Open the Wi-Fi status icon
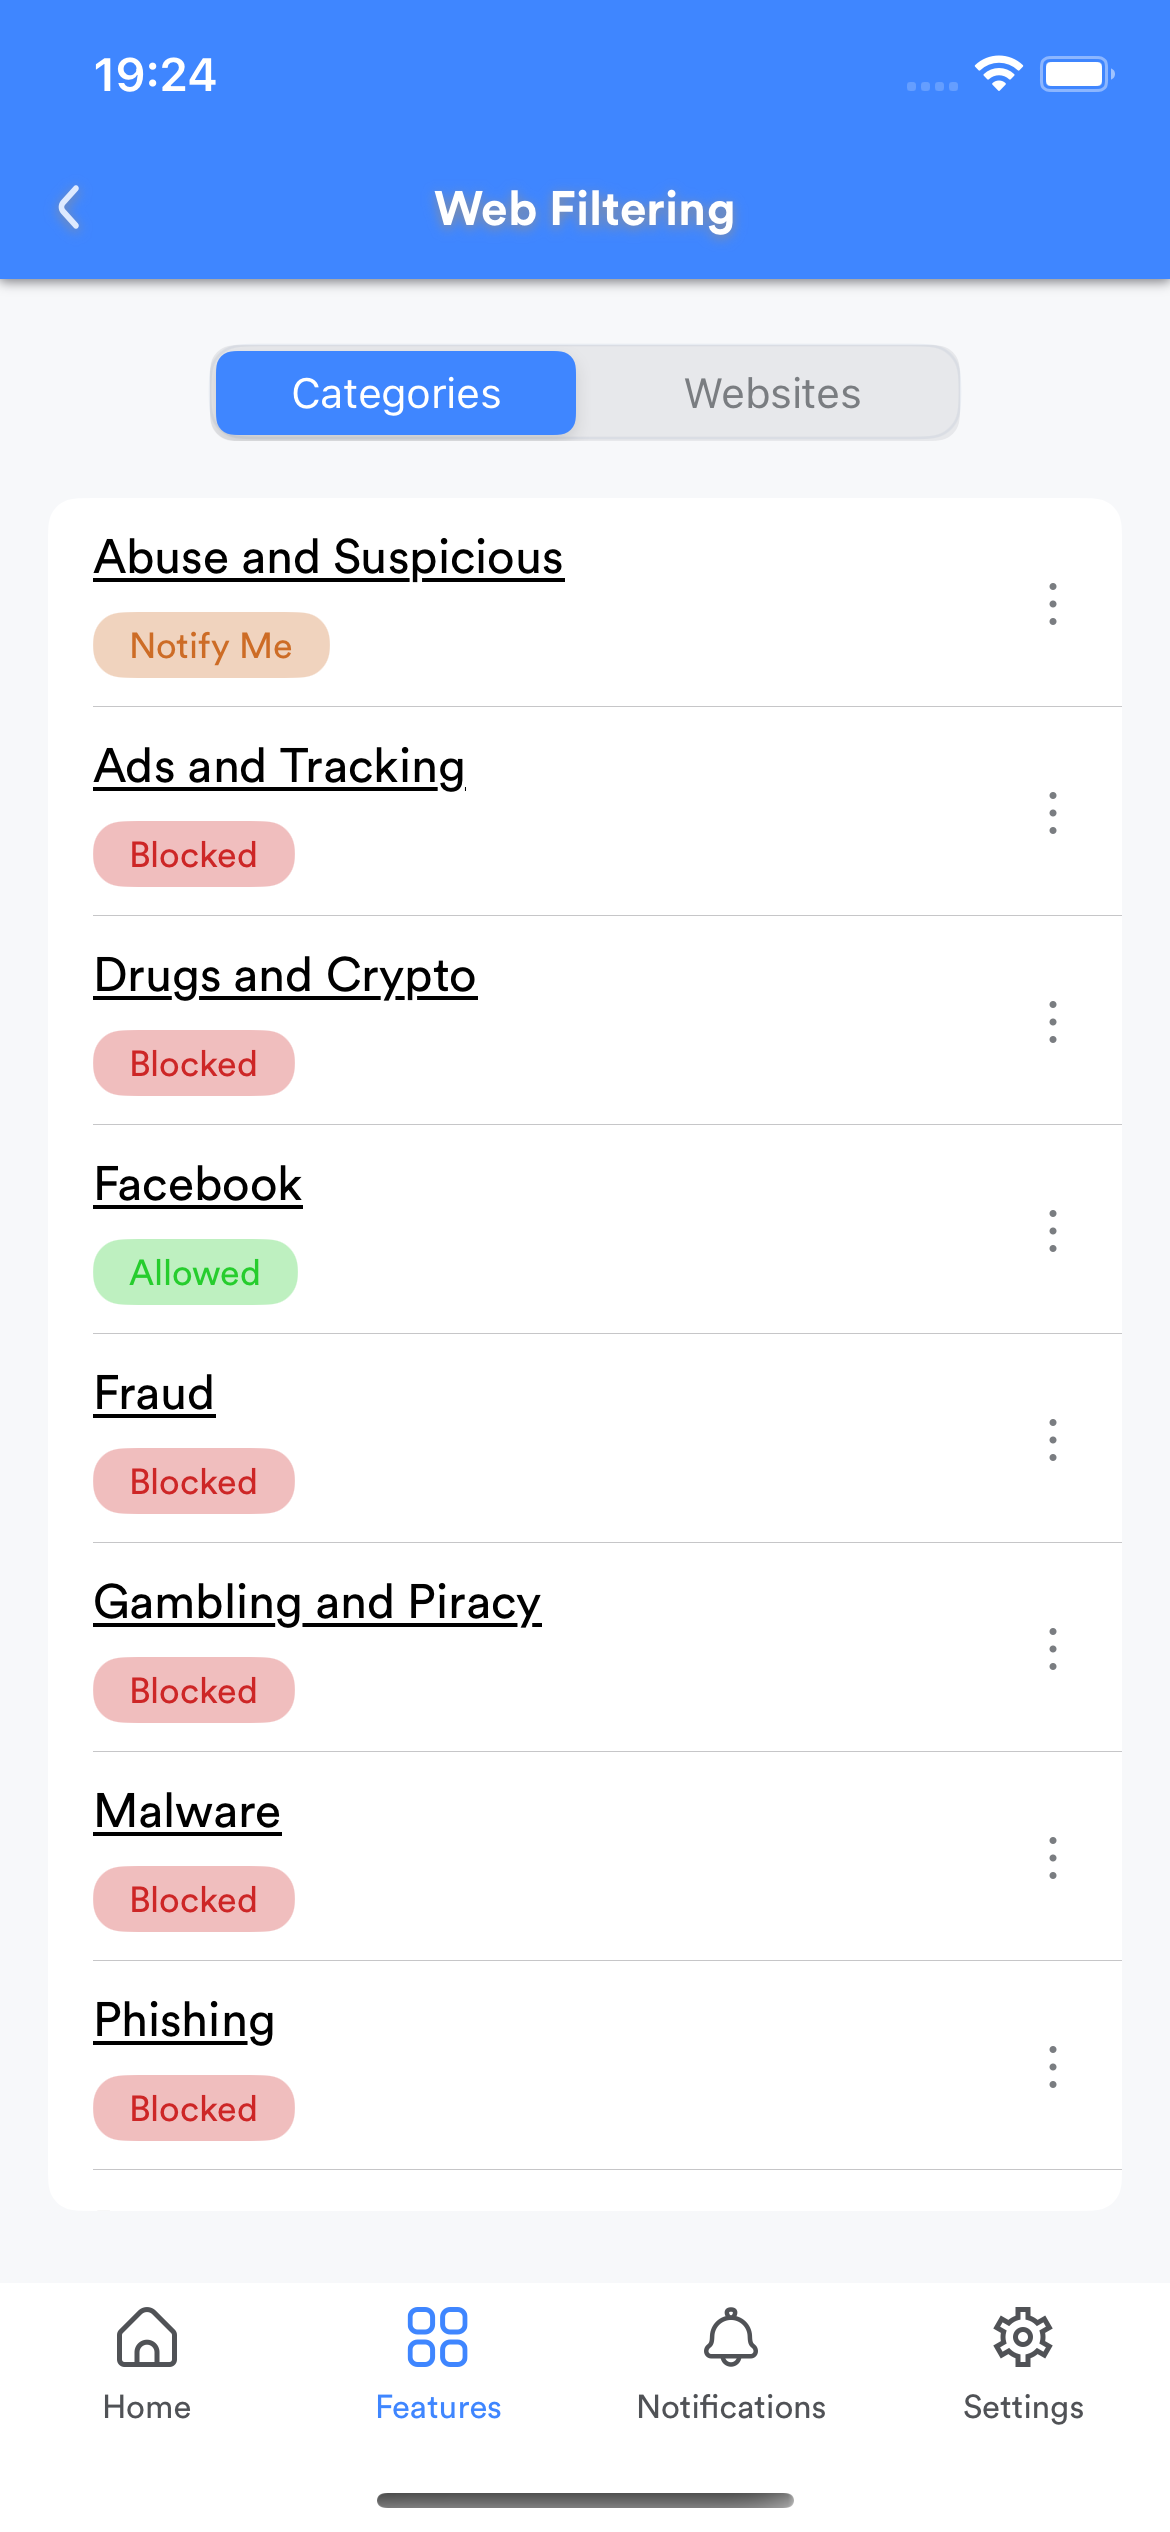 [998, 74]
